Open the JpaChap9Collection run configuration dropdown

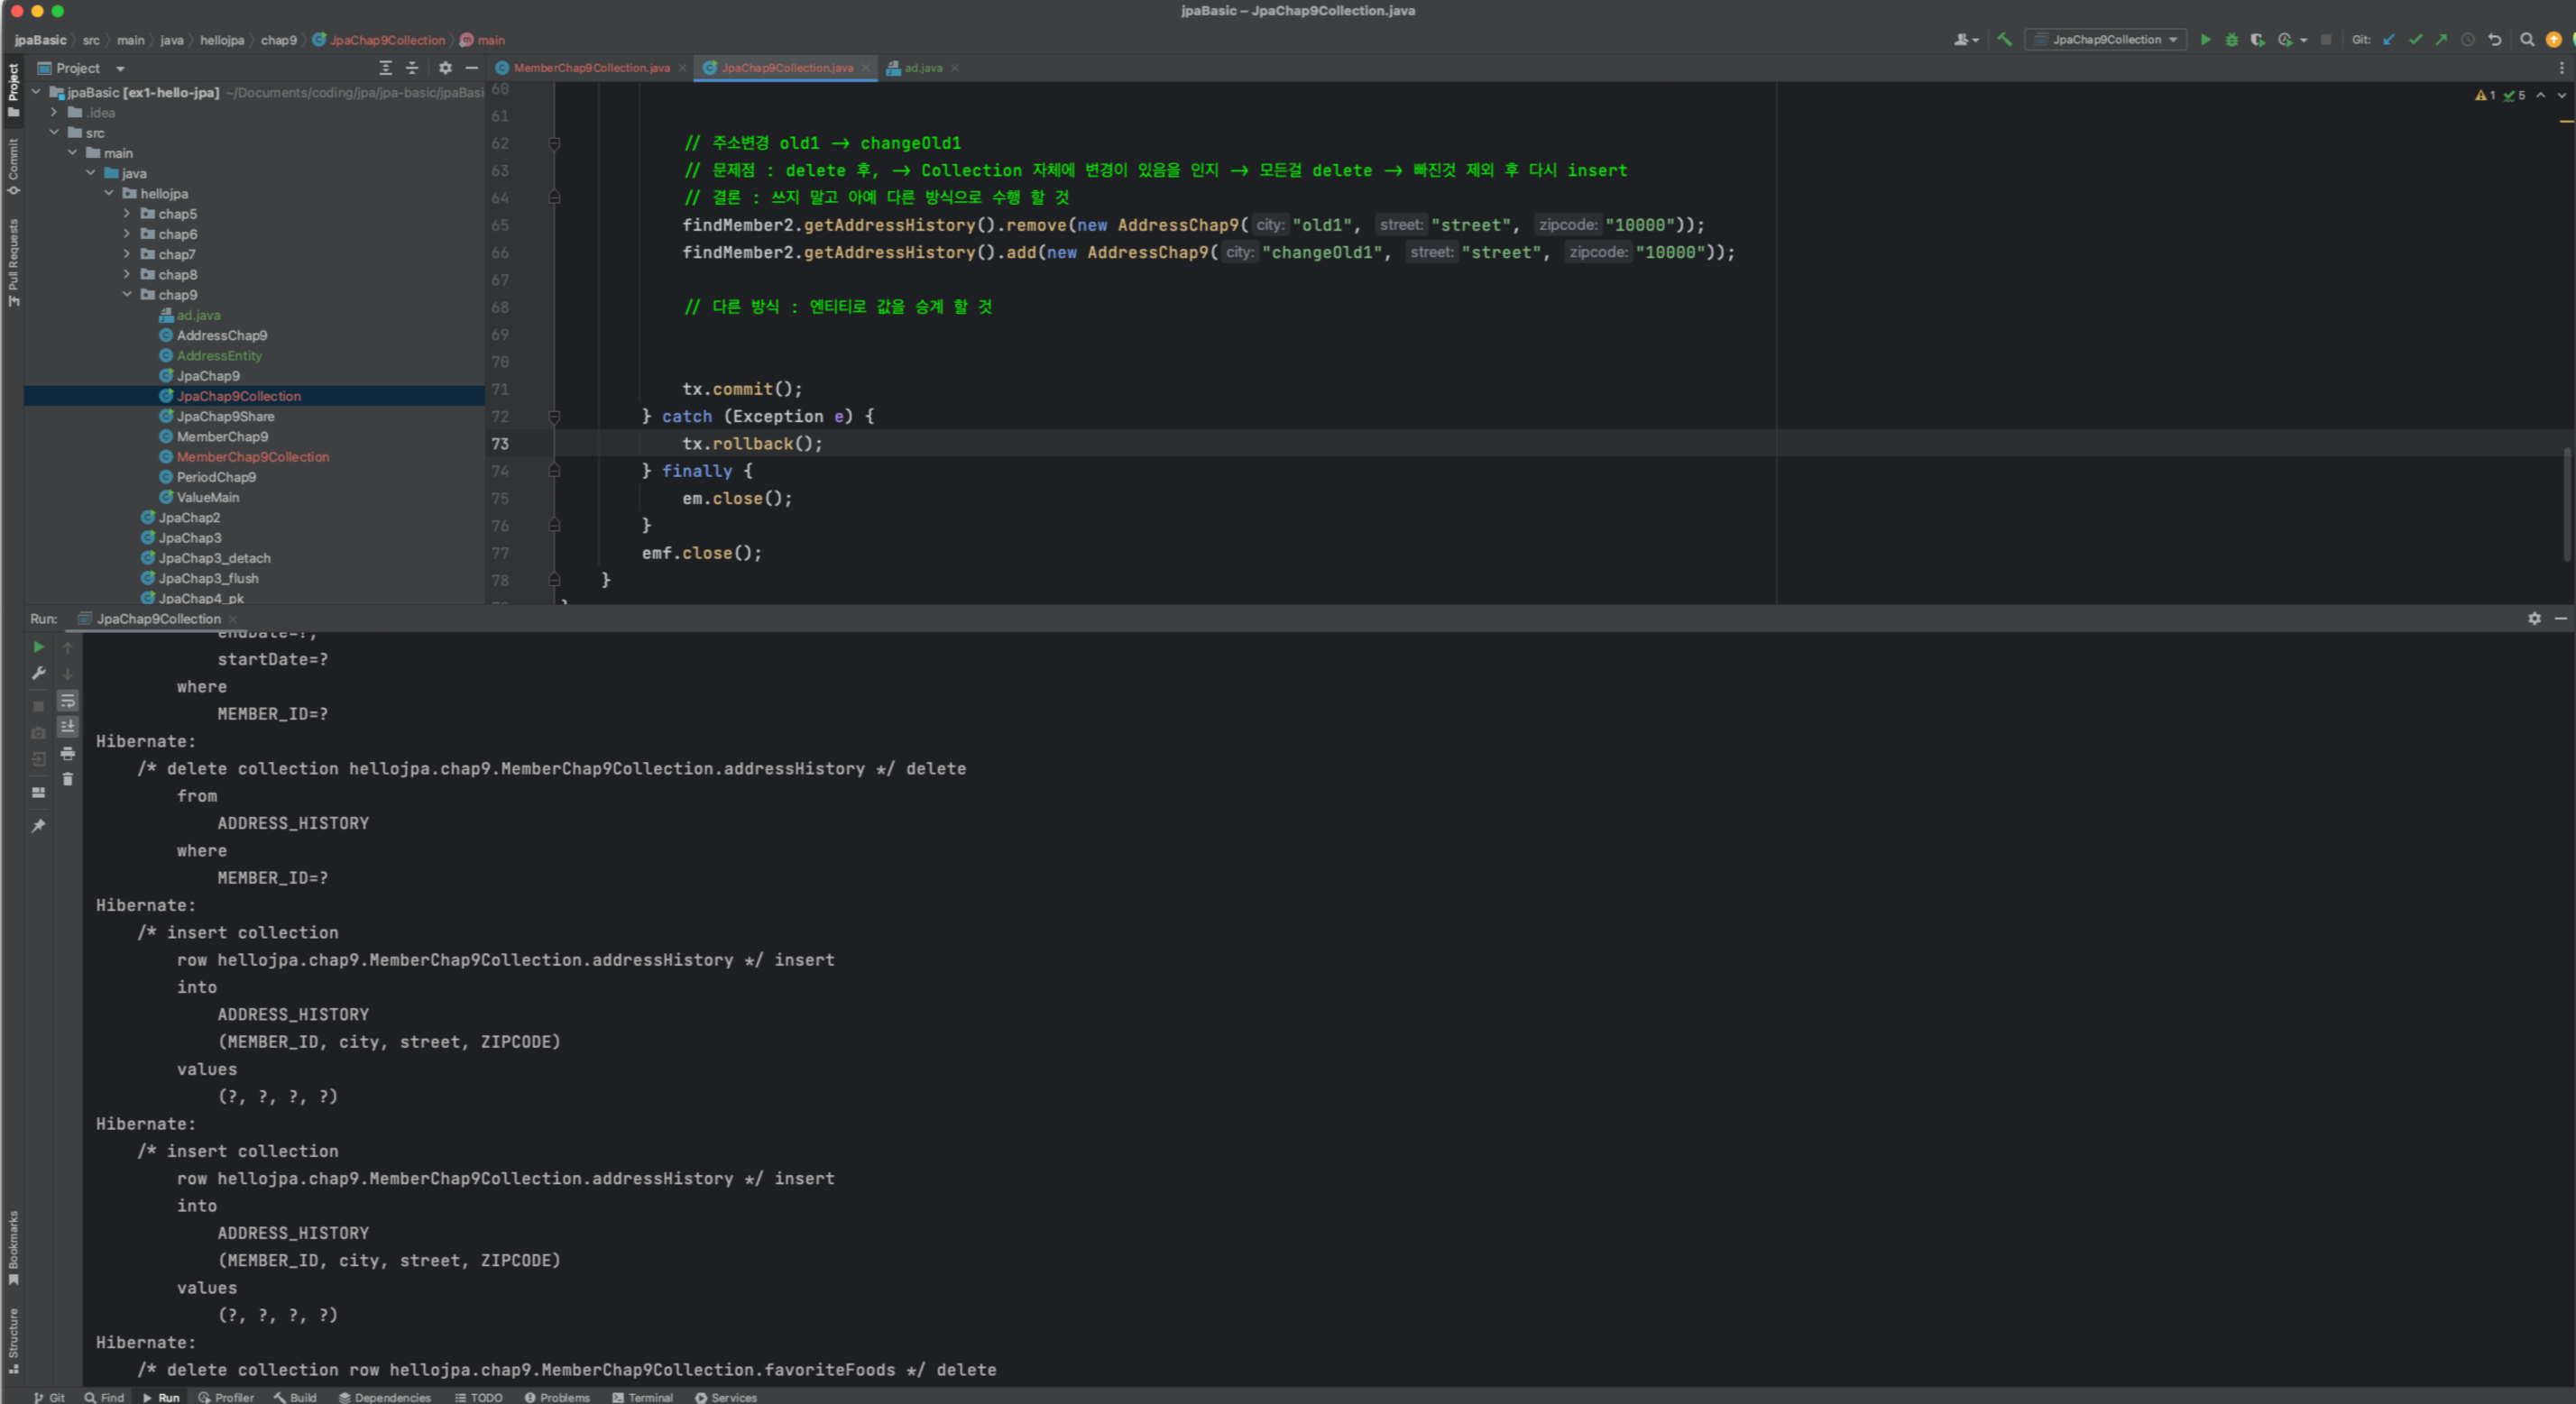click(2106, 40)
